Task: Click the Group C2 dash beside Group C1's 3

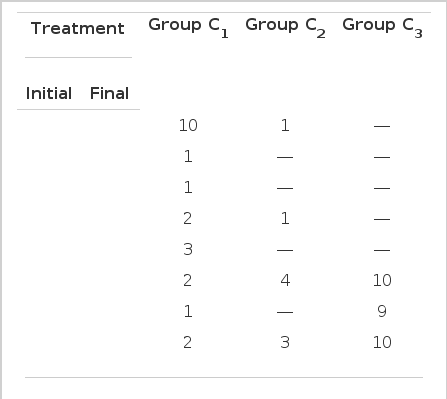Action: (285, 250)
